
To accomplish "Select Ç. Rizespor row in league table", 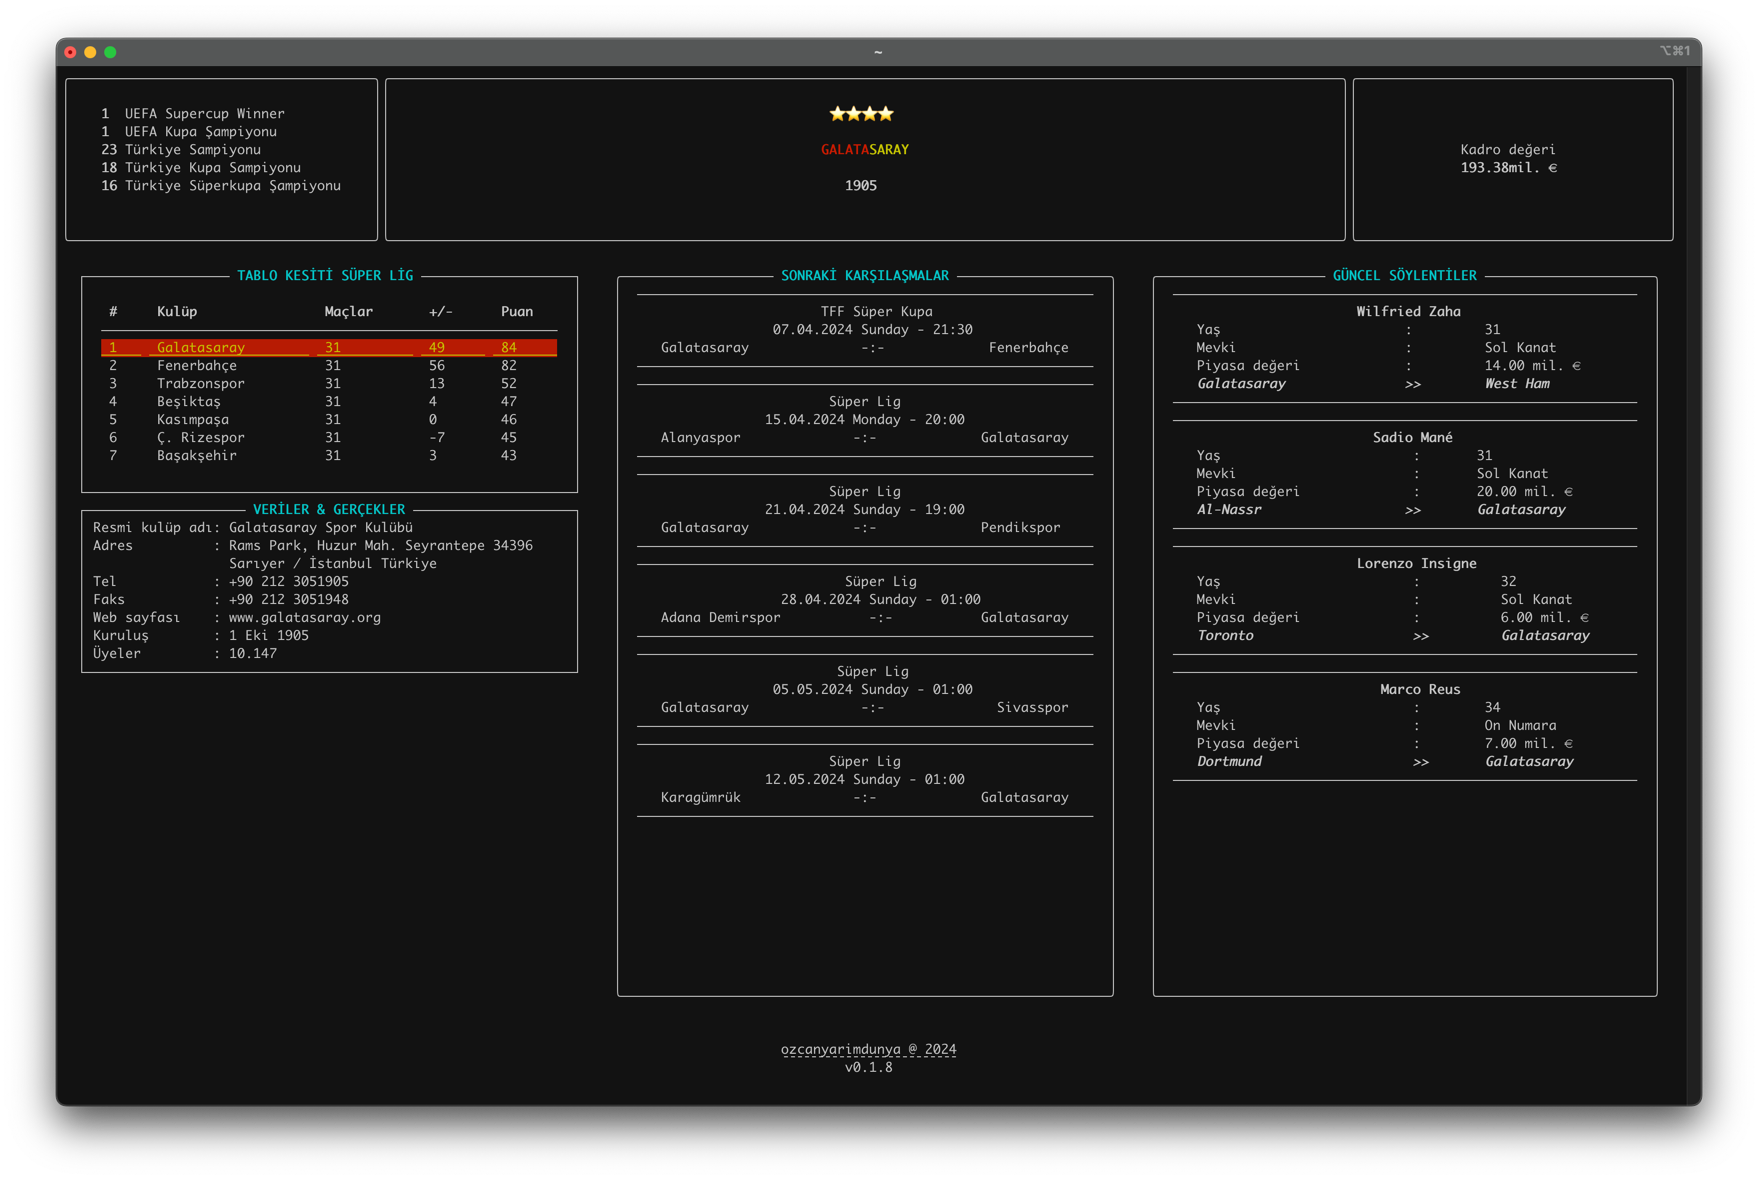I will tap(329, 437).
